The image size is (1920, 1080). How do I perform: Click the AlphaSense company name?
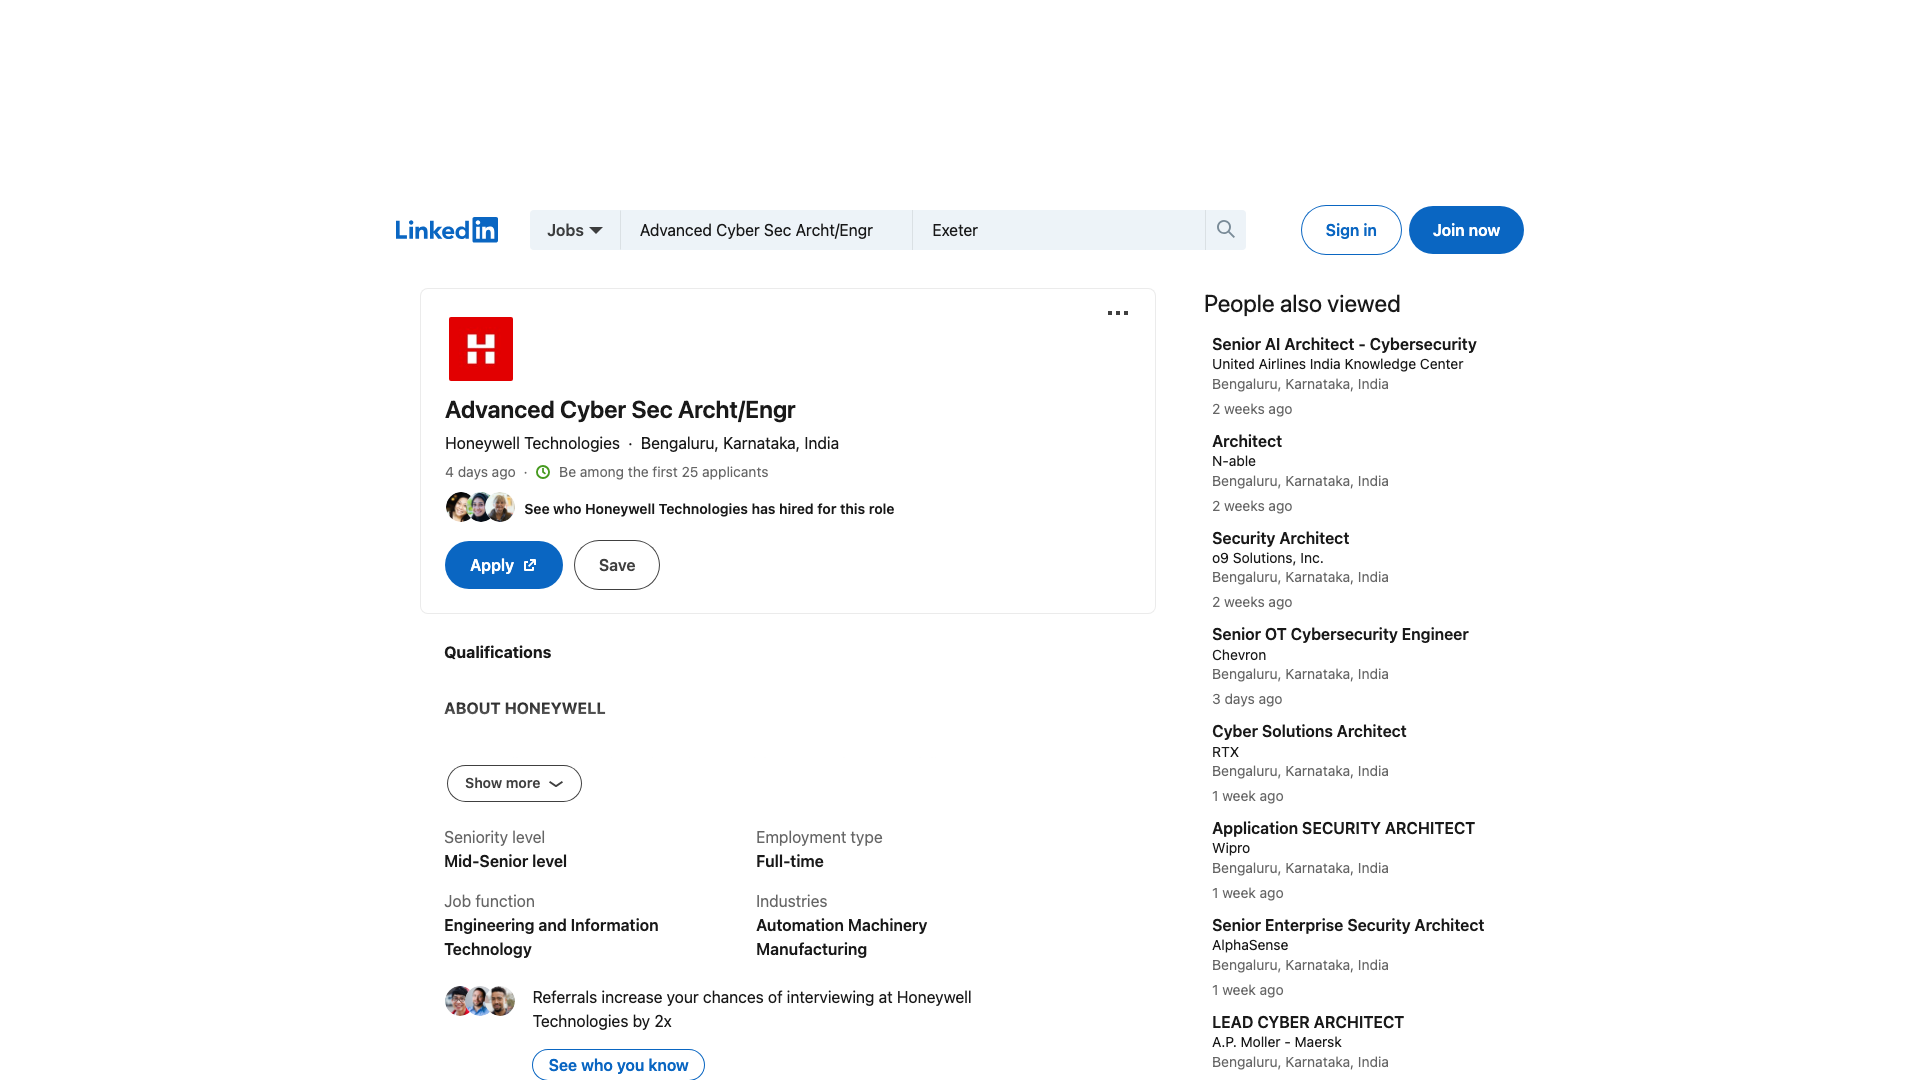click(1250, 945)
